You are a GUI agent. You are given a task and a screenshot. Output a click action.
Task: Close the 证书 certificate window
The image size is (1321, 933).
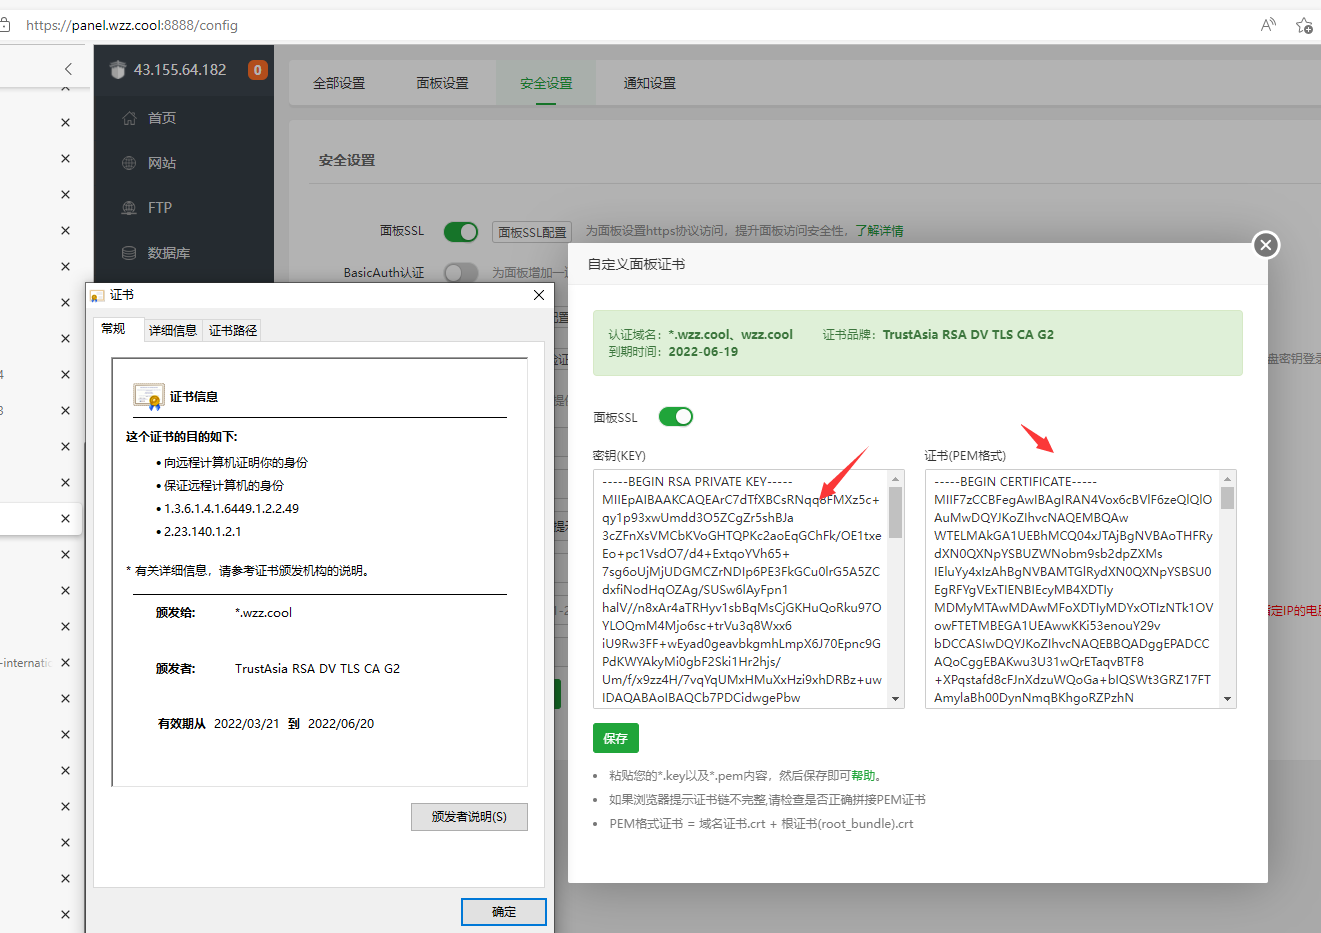(x=539, y=295)
